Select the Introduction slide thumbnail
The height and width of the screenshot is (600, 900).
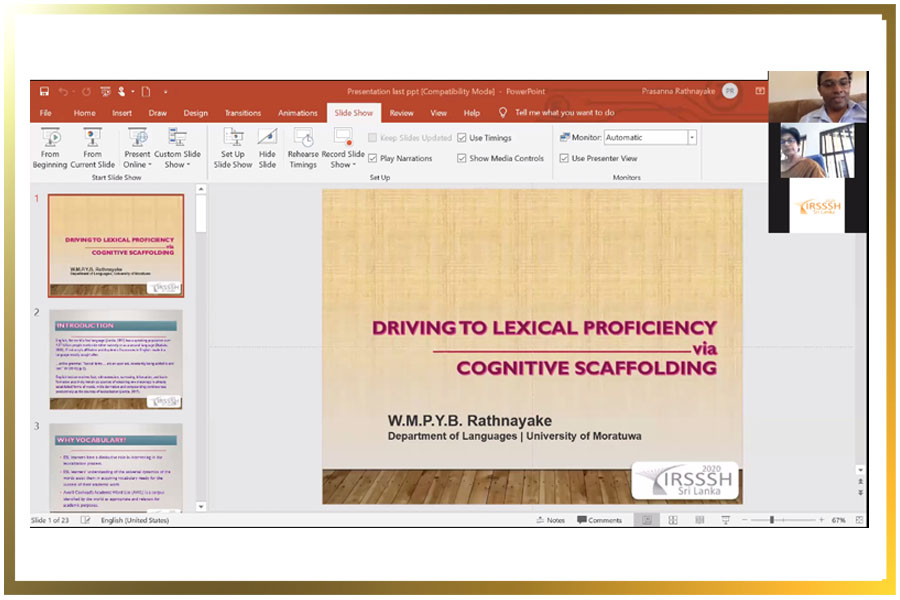click(116, 359)
